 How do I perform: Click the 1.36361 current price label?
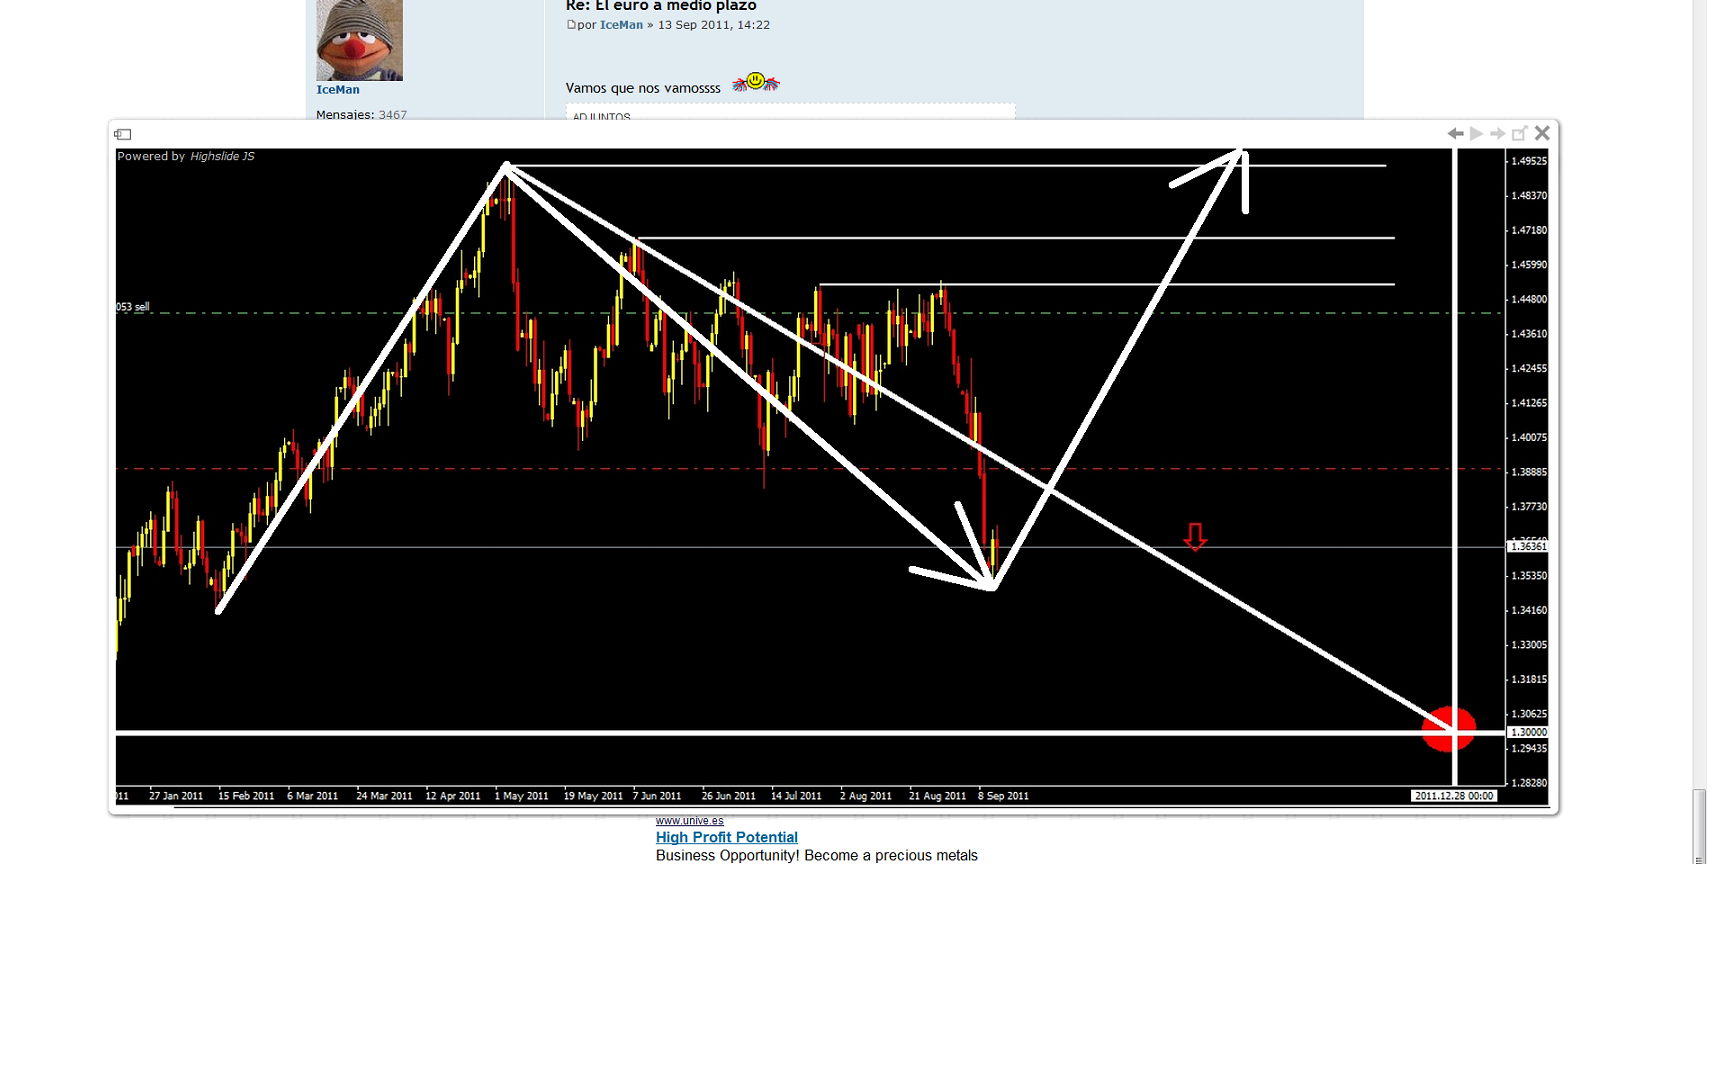[x=1527, y=547]
